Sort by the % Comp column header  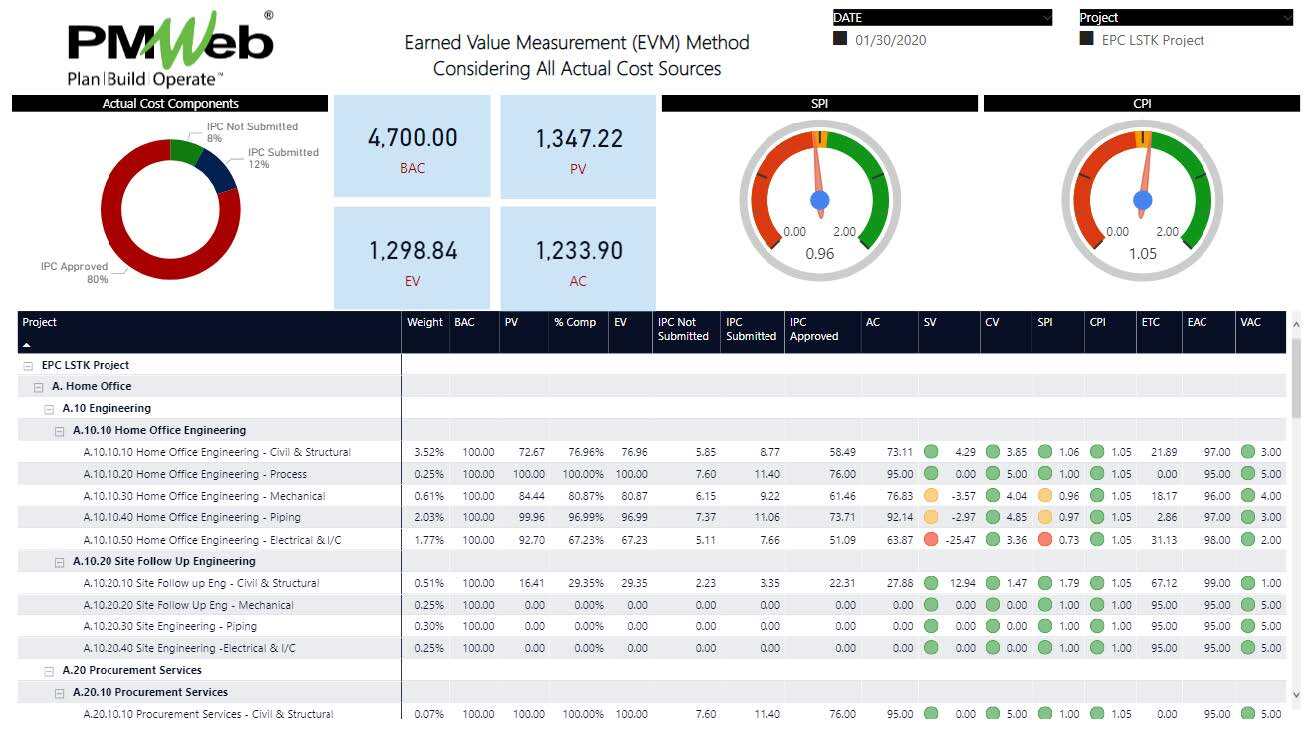(x=575, y=323)
